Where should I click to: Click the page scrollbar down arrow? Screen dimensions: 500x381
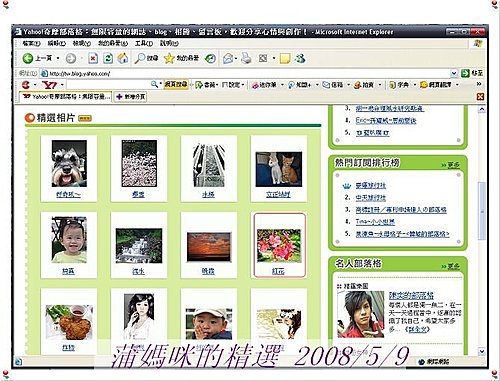point(482,351)
